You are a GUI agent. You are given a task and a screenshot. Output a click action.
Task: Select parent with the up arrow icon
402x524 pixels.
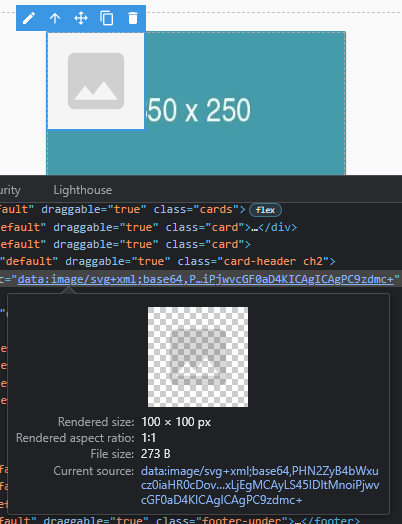55,18
